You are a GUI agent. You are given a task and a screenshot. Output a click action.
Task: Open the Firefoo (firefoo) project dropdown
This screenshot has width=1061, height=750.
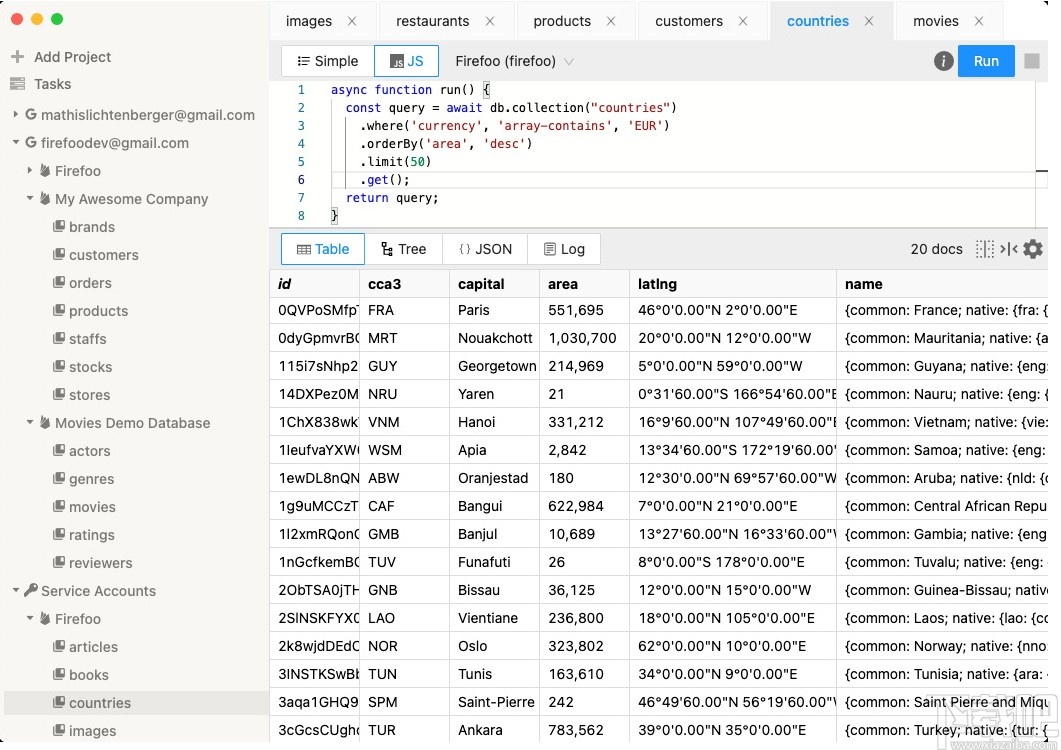tap(514, 61)
